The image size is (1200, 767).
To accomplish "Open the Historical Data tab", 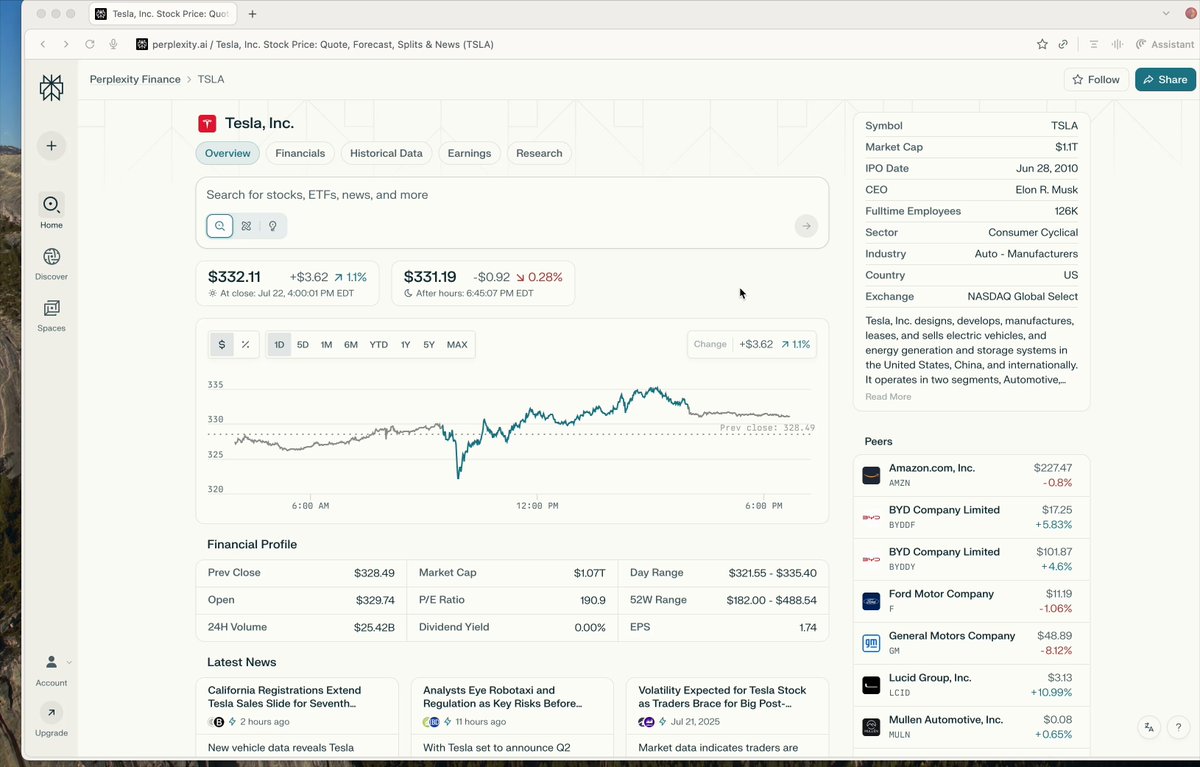I will point(386,153).
